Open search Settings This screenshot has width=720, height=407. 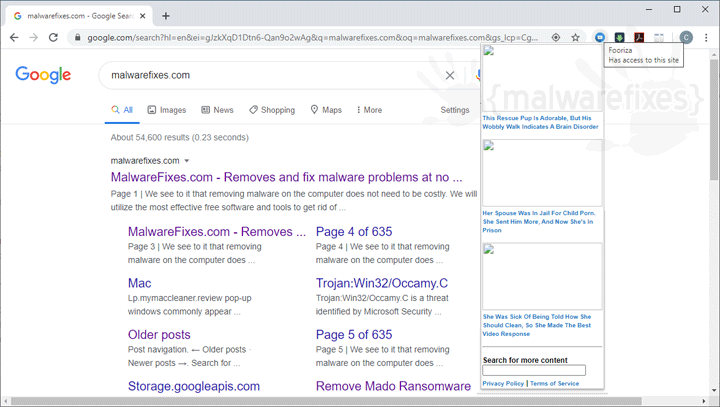[x=455, y=110]
